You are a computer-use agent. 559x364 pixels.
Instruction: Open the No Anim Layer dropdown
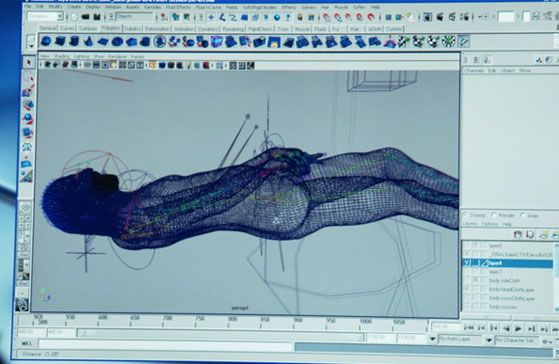(432, 339)
